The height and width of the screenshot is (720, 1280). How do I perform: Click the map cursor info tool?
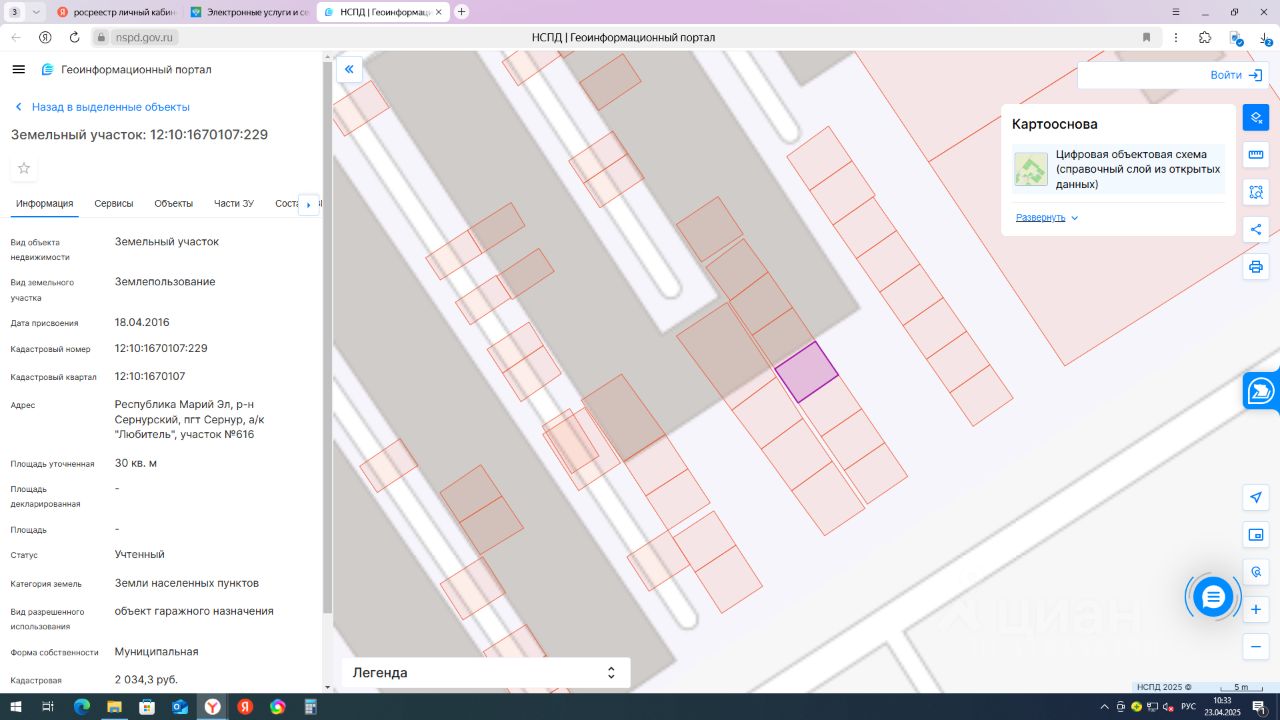tap(1256, 572)
